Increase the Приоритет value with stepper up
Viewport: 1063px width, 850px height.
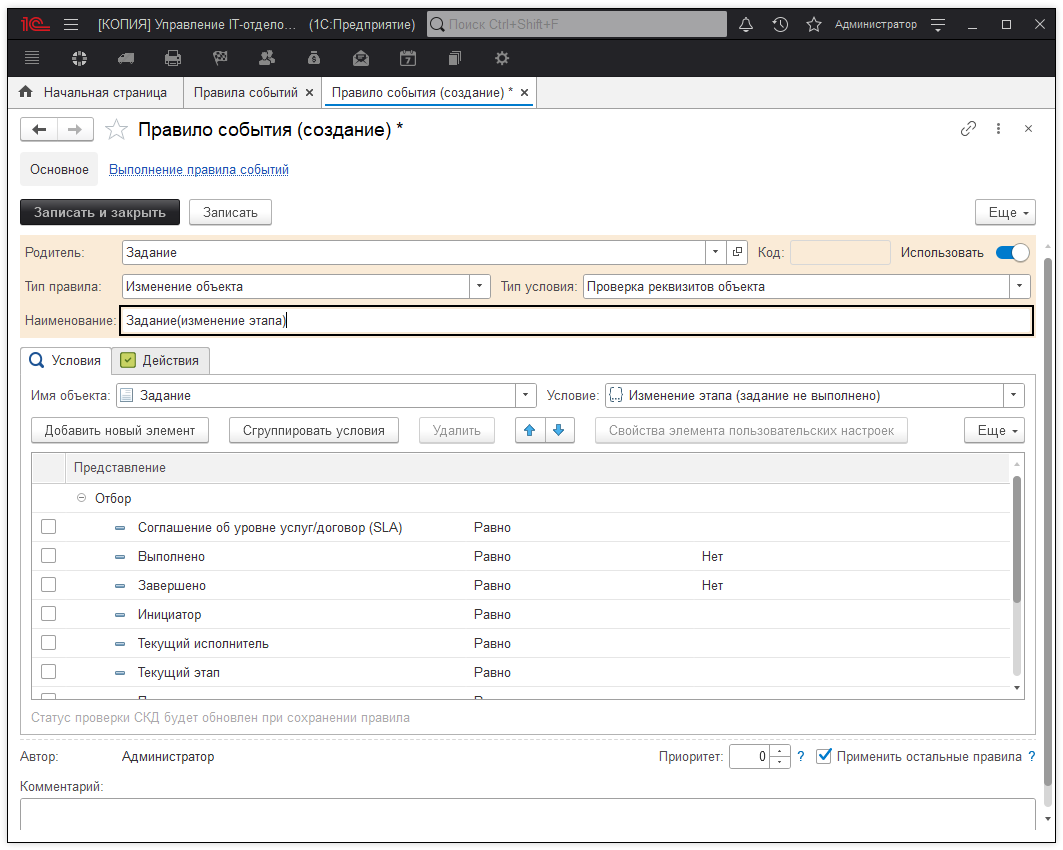coord(781,751)
